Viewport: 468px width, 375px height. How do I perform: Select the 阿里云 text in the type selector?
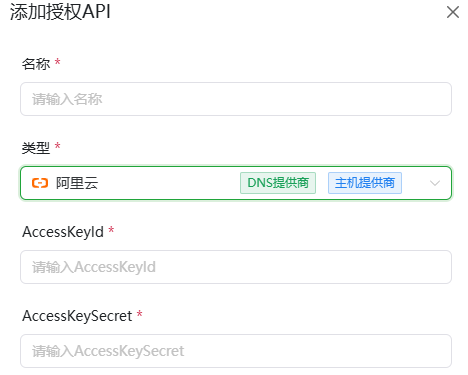[77, 183]
